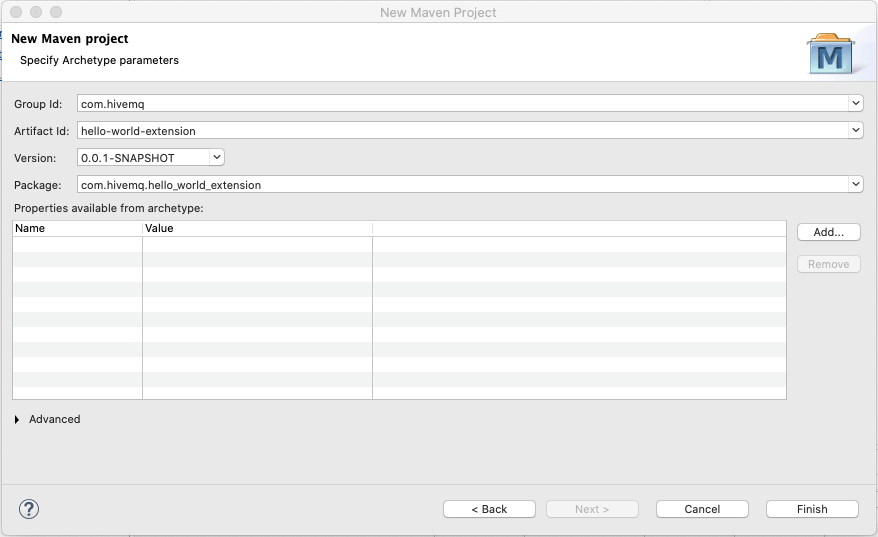
Task: Click in the Artifact Id text field
Action: [460, 130]
